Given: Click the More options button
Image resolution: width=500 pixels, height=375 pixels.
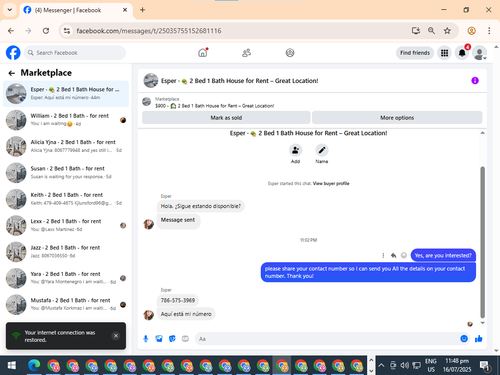Looking at the screenshot, I should (397, 118).
